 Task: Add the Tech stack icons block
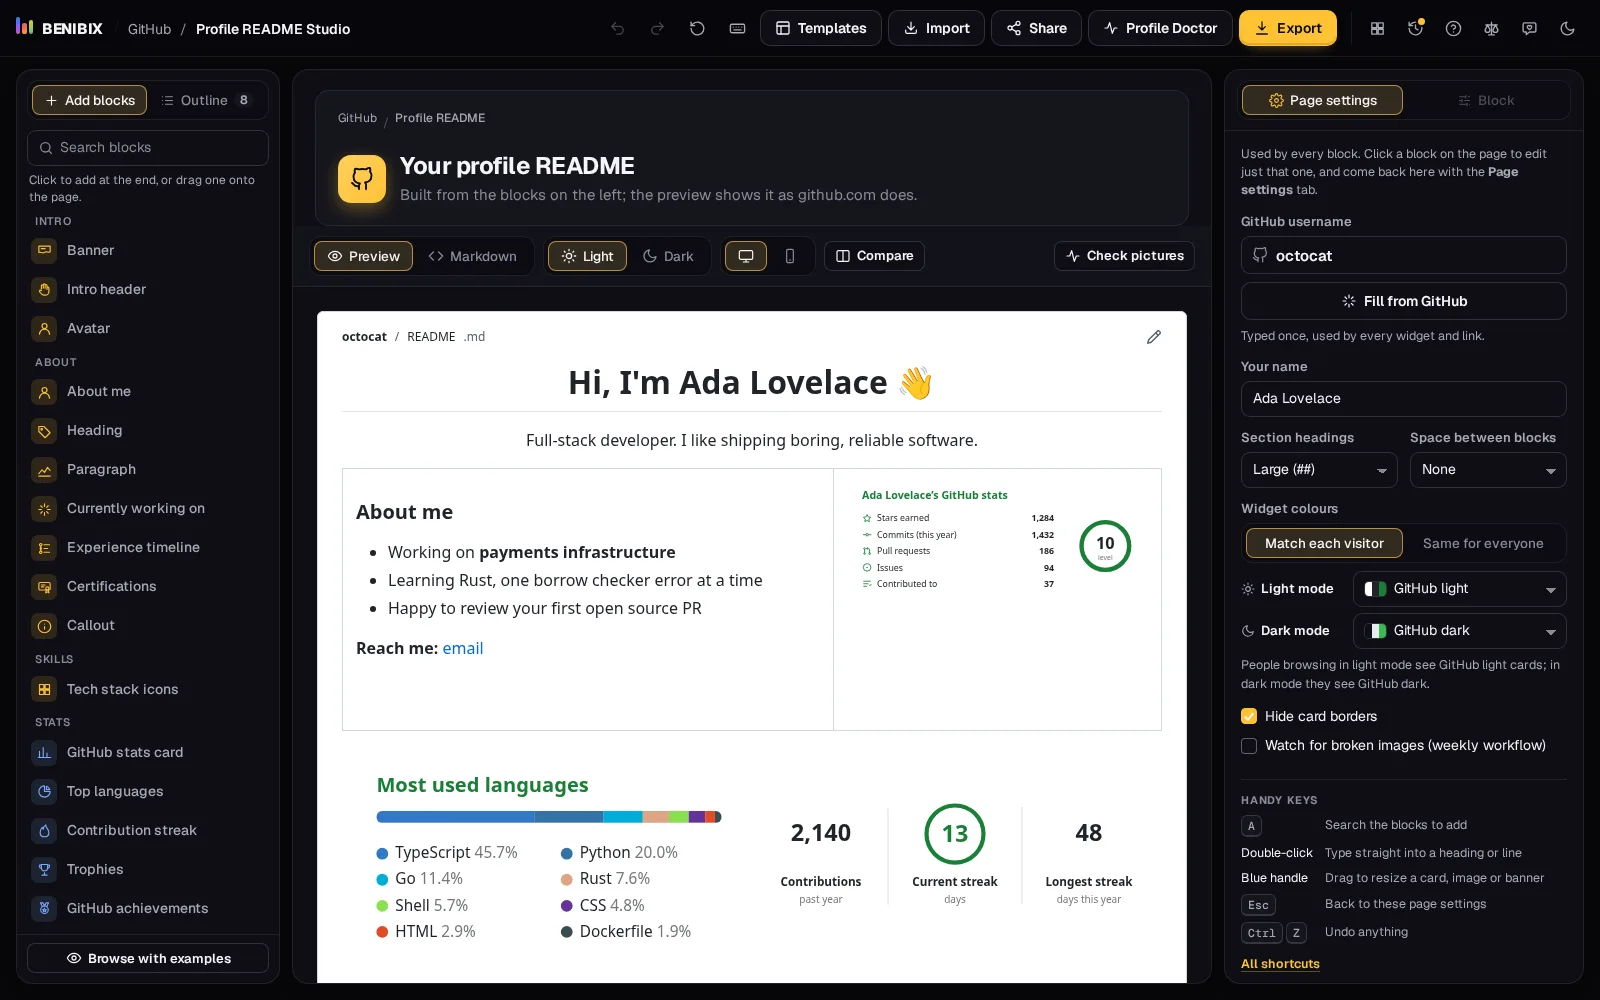(148, 689)
